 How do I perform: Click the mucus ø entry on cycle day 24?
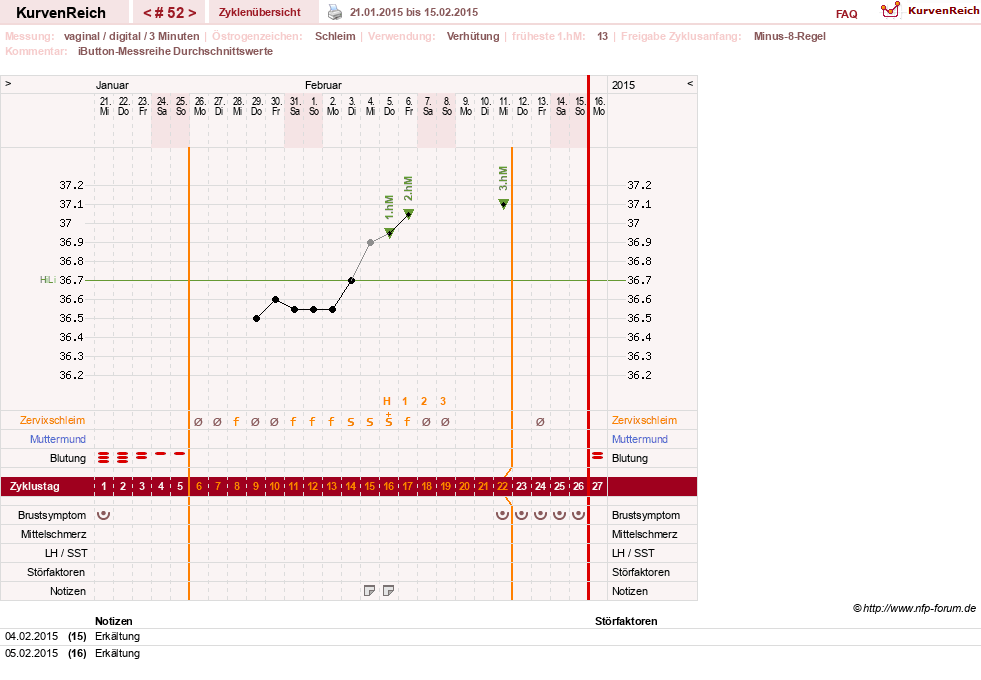click(x=540, y=422)
